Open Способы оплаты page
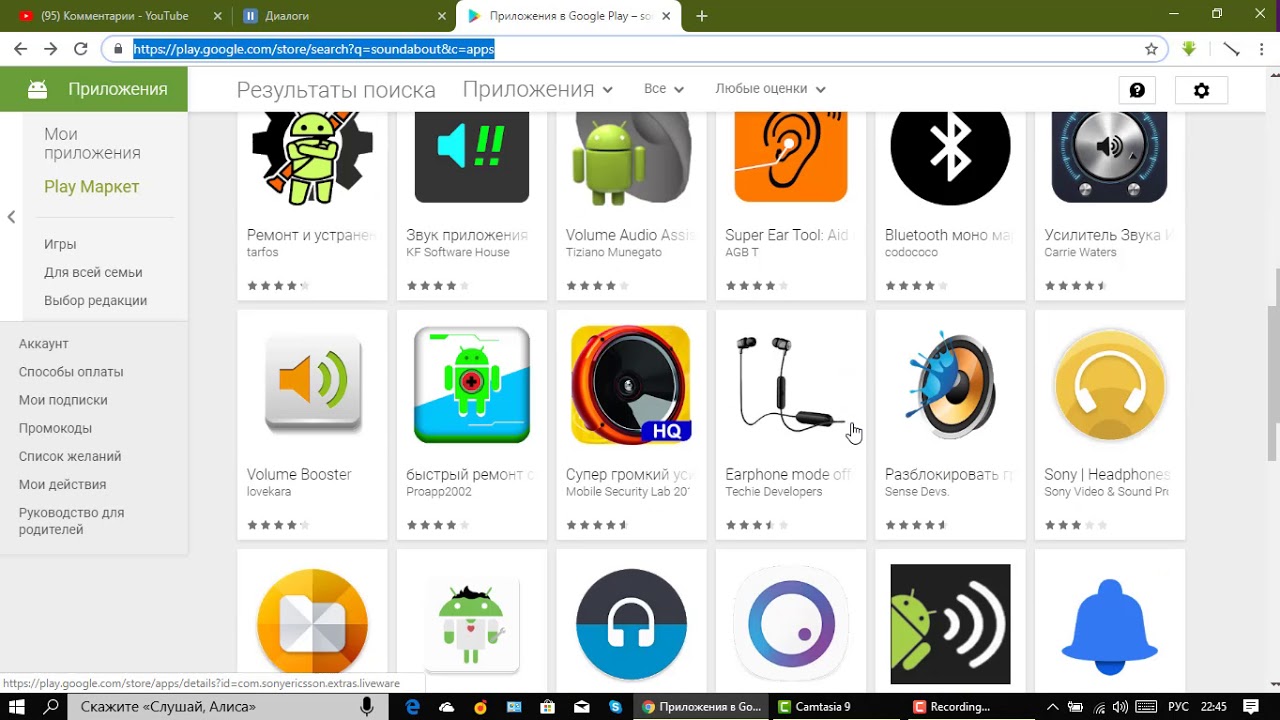The width and height of the screenshot is (1280, 720). (71, 372)
